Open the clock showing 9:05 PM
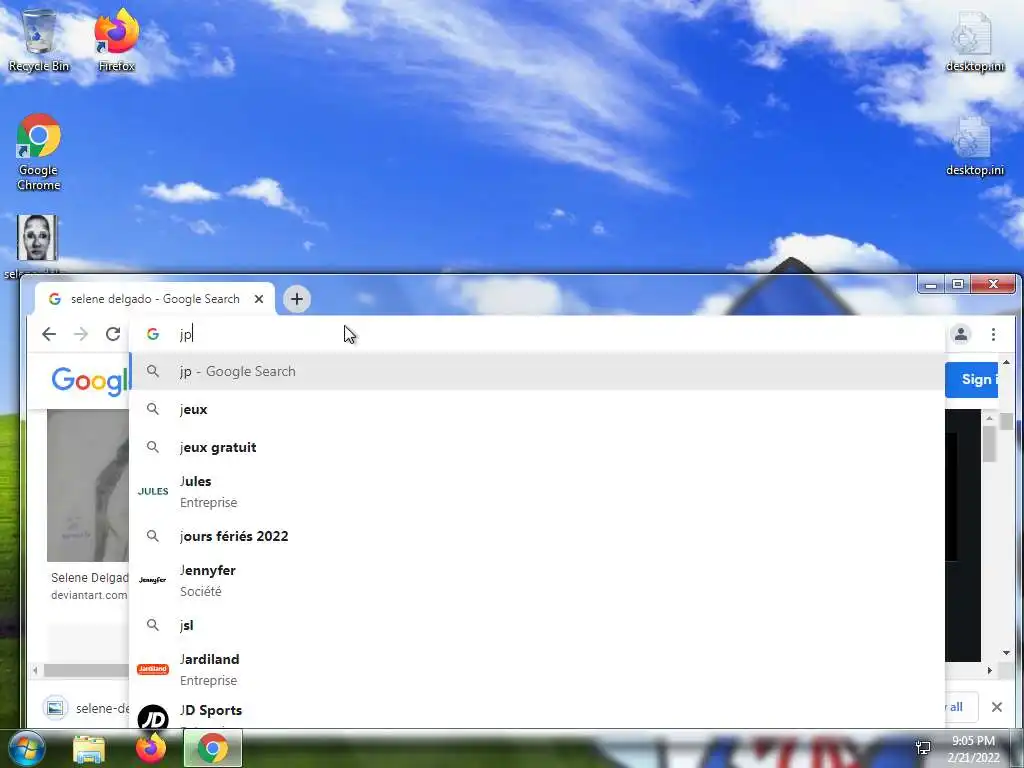This screenshot has height=768, width=1024. click(x=973, y=749)
